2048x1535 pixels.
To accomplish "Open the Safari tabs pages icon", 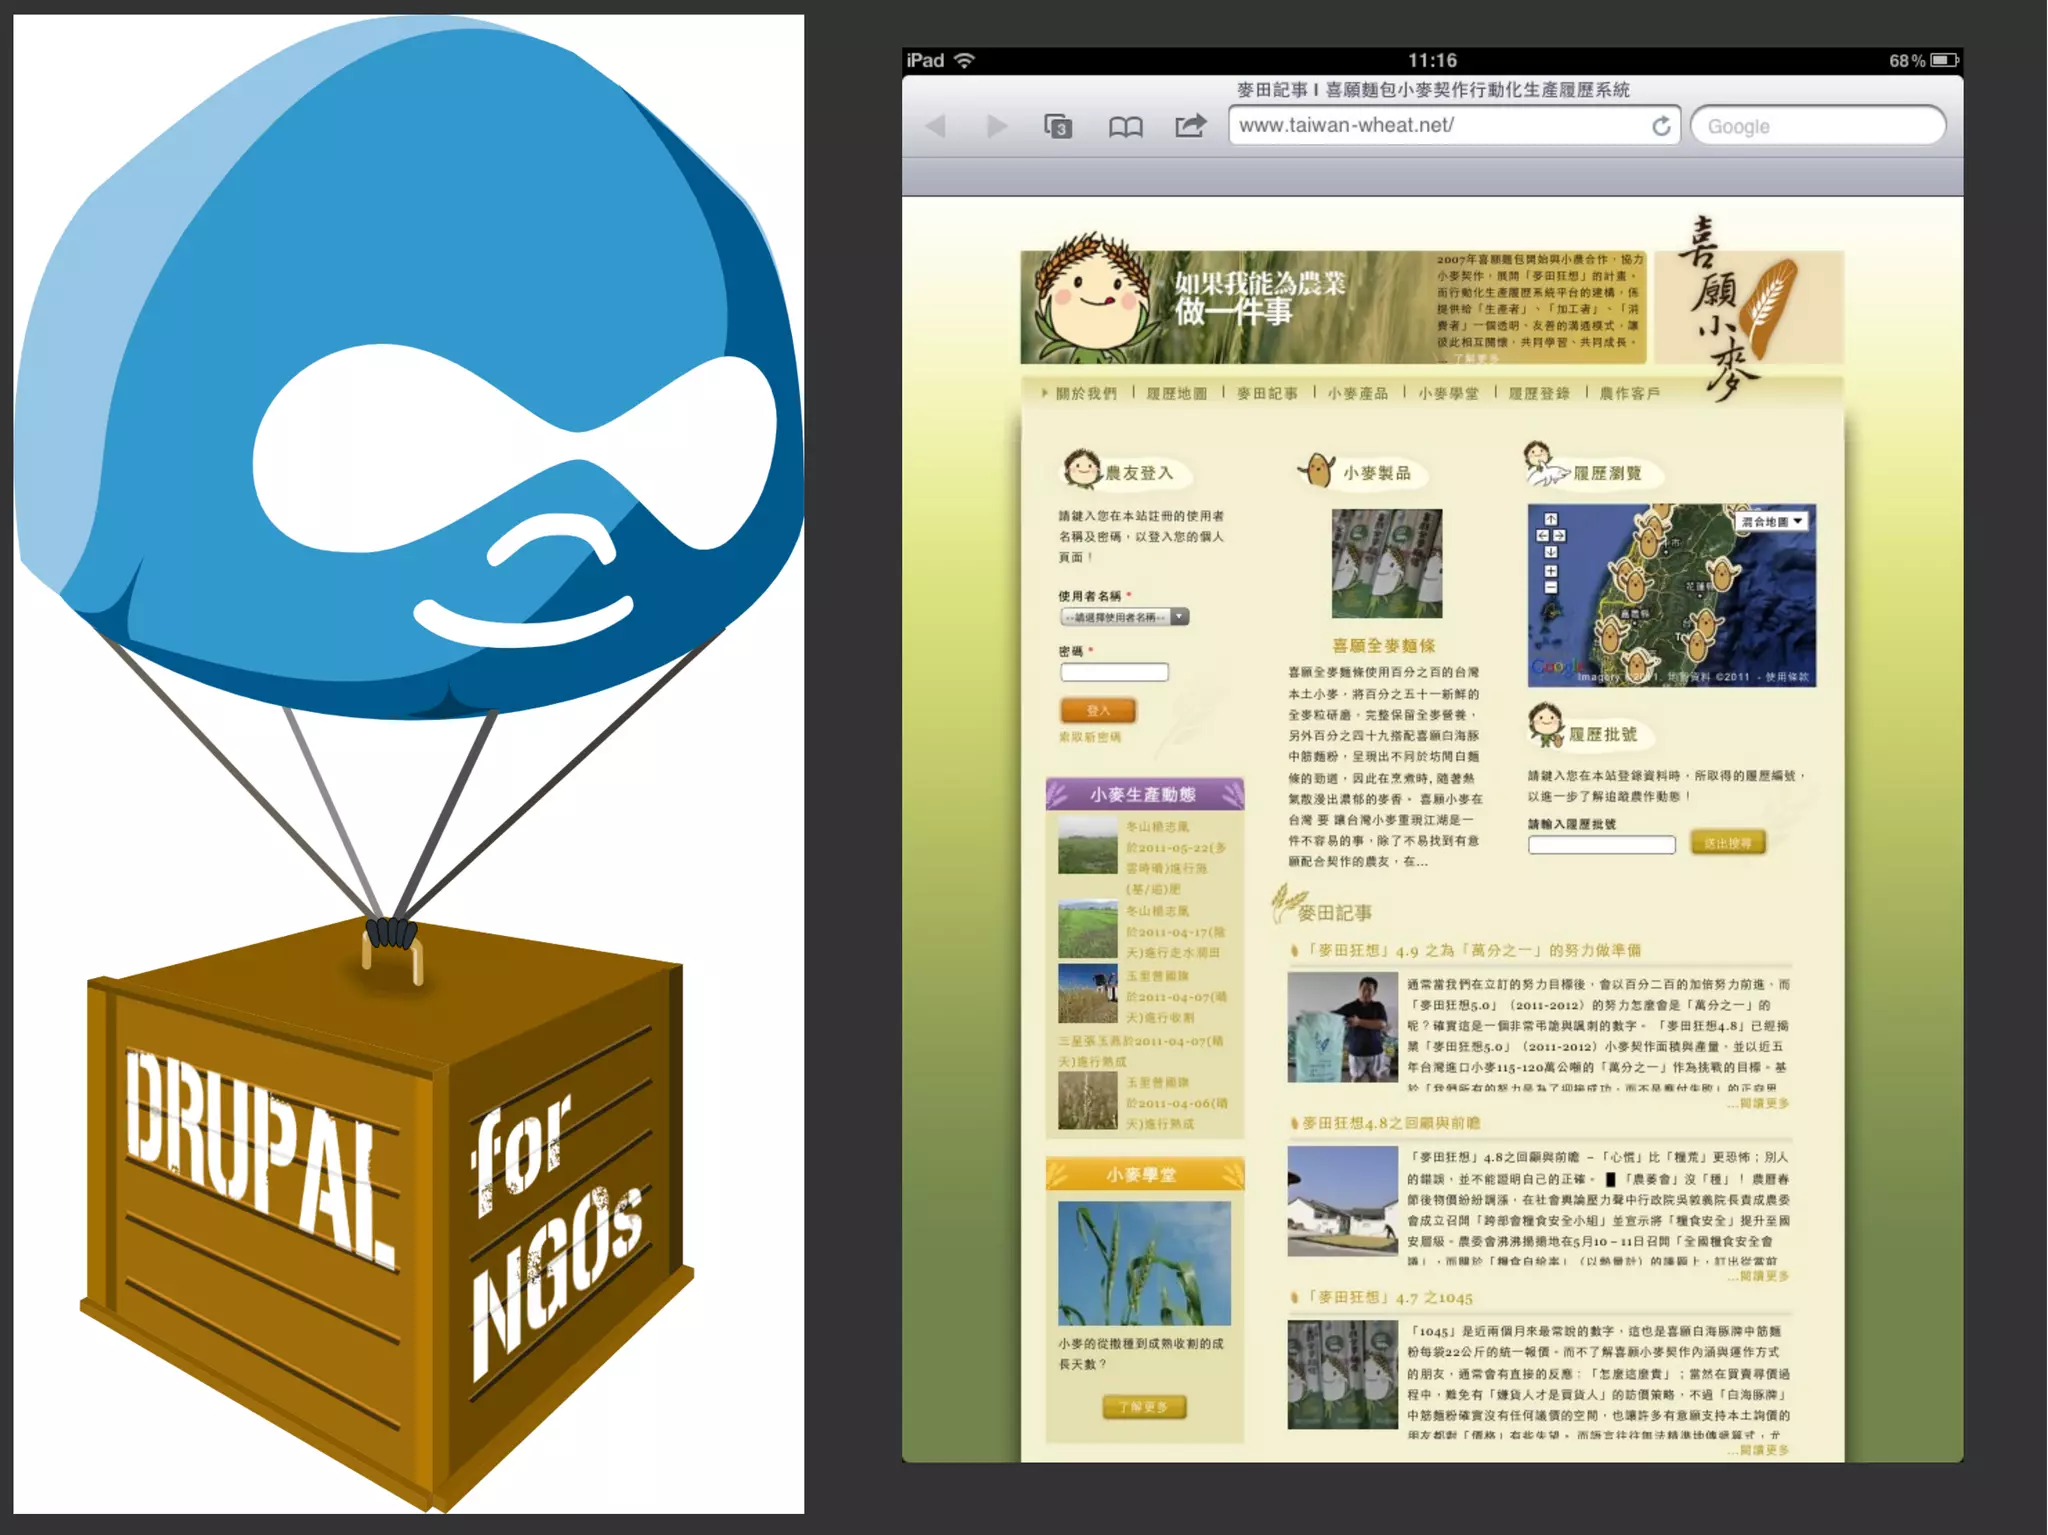I will coord(1058,126).
